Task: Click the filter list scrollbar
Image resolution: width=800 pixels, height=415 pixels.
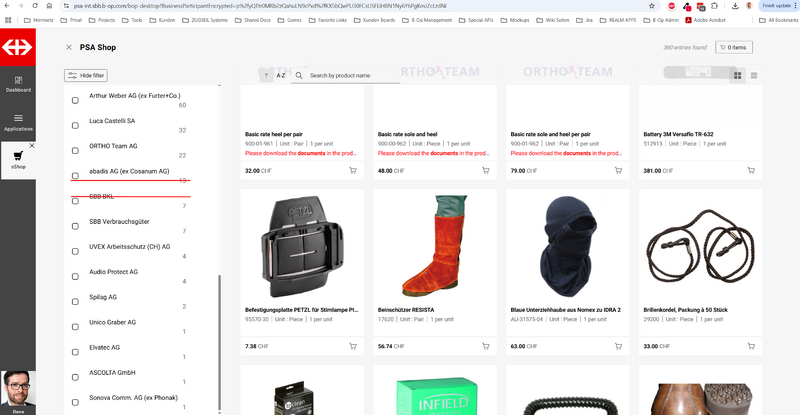Action: [220, 342]
